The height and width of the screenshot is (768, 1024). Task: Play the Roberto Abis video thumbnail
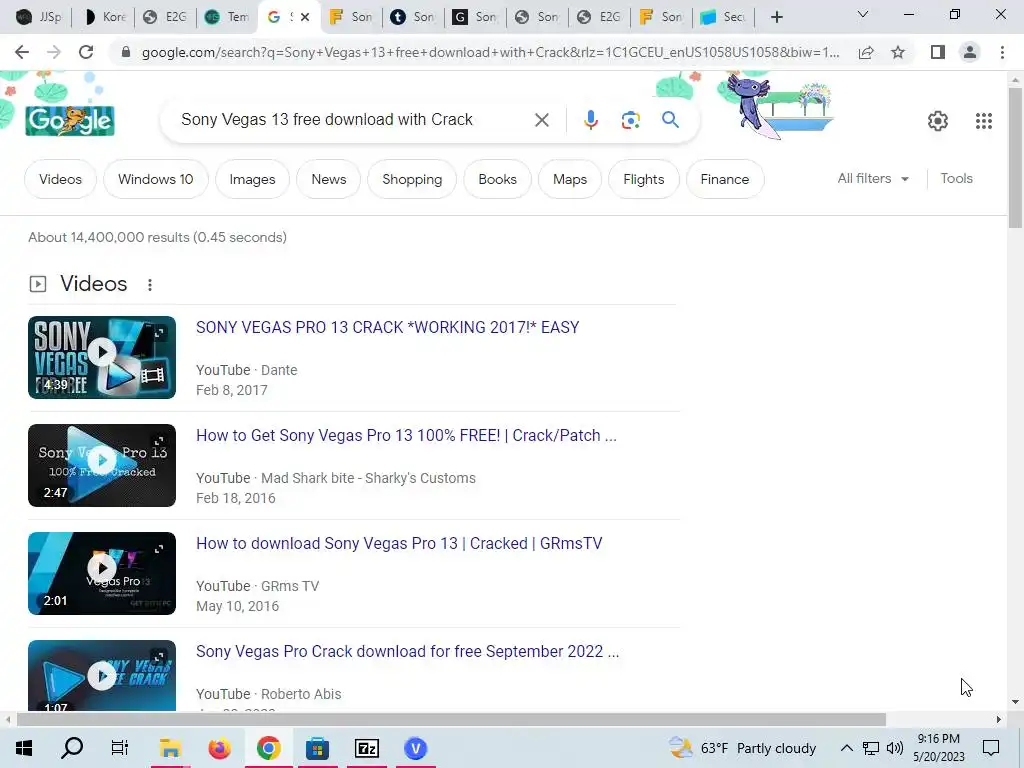(x=102, y=675)
